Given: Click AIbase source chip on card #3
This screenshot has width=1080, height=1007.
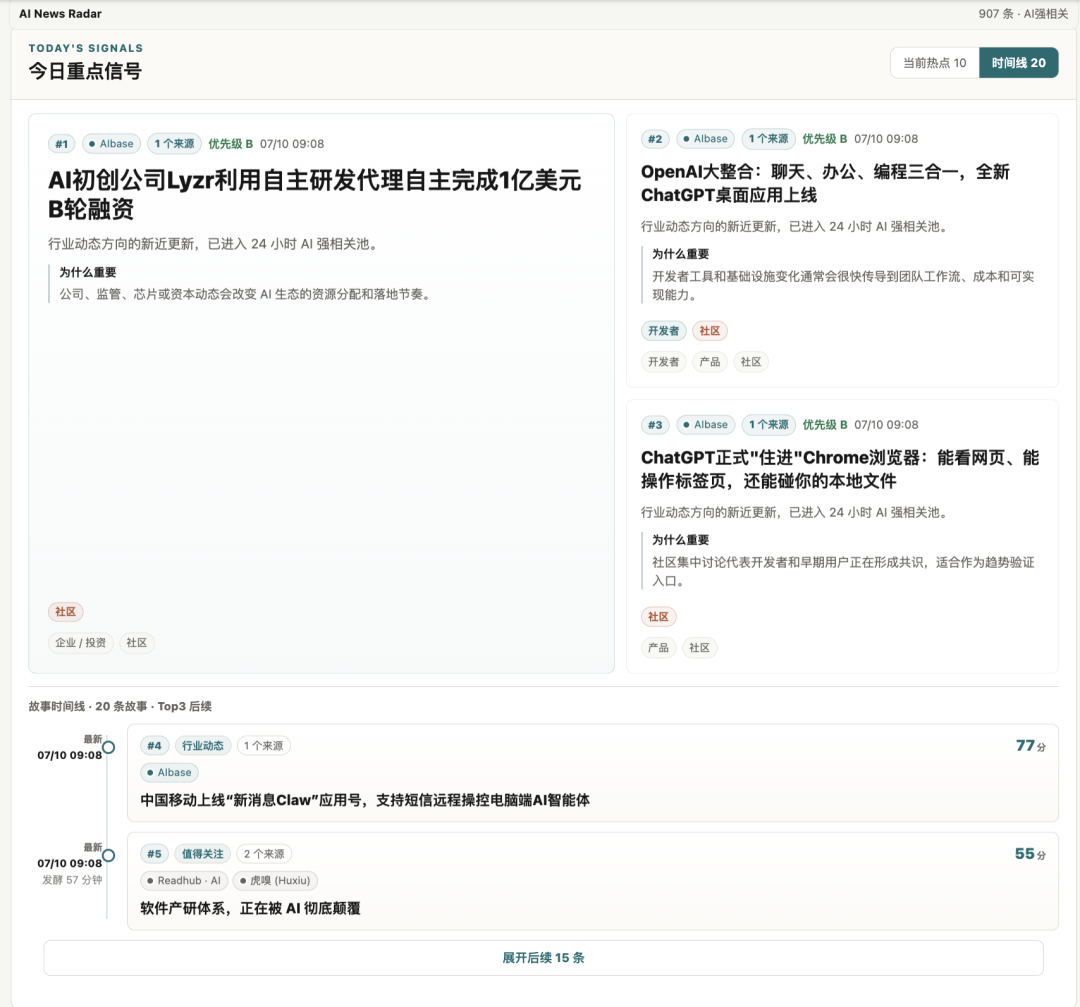Looking at the screenshot, I should (705, 425).
